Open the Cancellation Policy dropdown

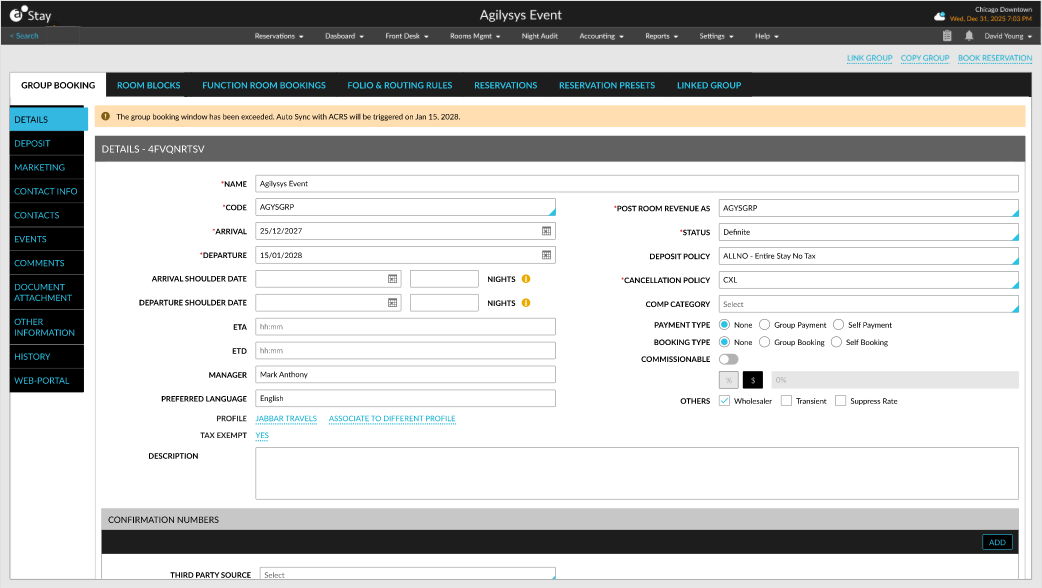click(869, 280)
